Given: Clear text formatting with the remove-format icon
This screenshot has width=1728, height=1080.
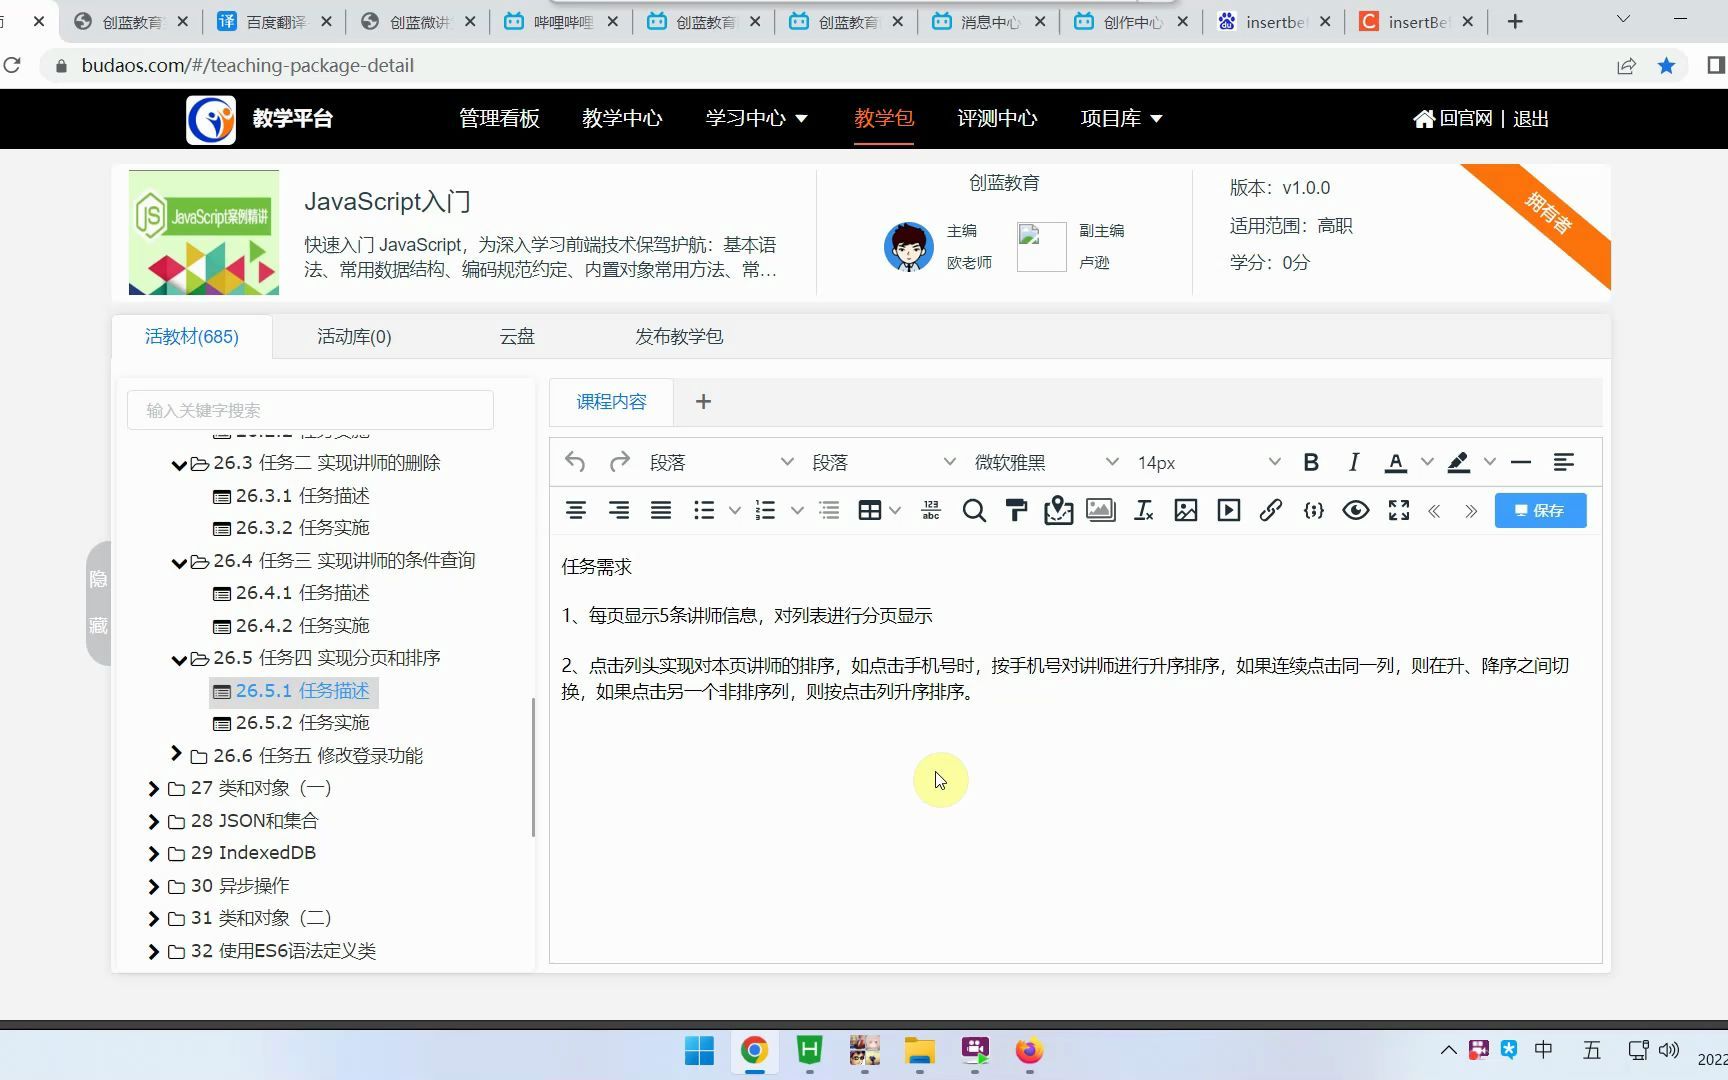Looking at the screenshot, I should point(1143,510).
